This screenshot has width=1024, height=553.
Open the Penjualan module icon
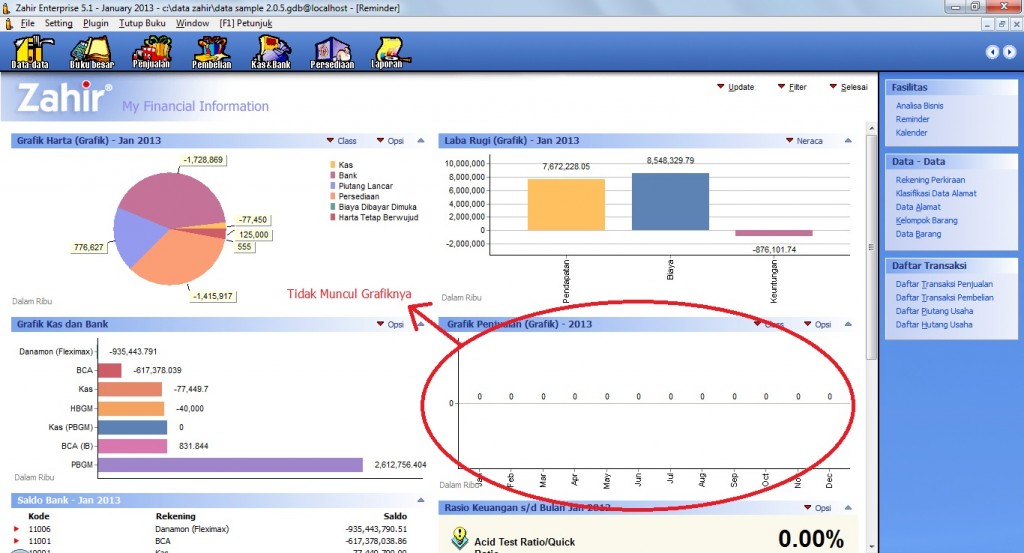pos(151,51)
